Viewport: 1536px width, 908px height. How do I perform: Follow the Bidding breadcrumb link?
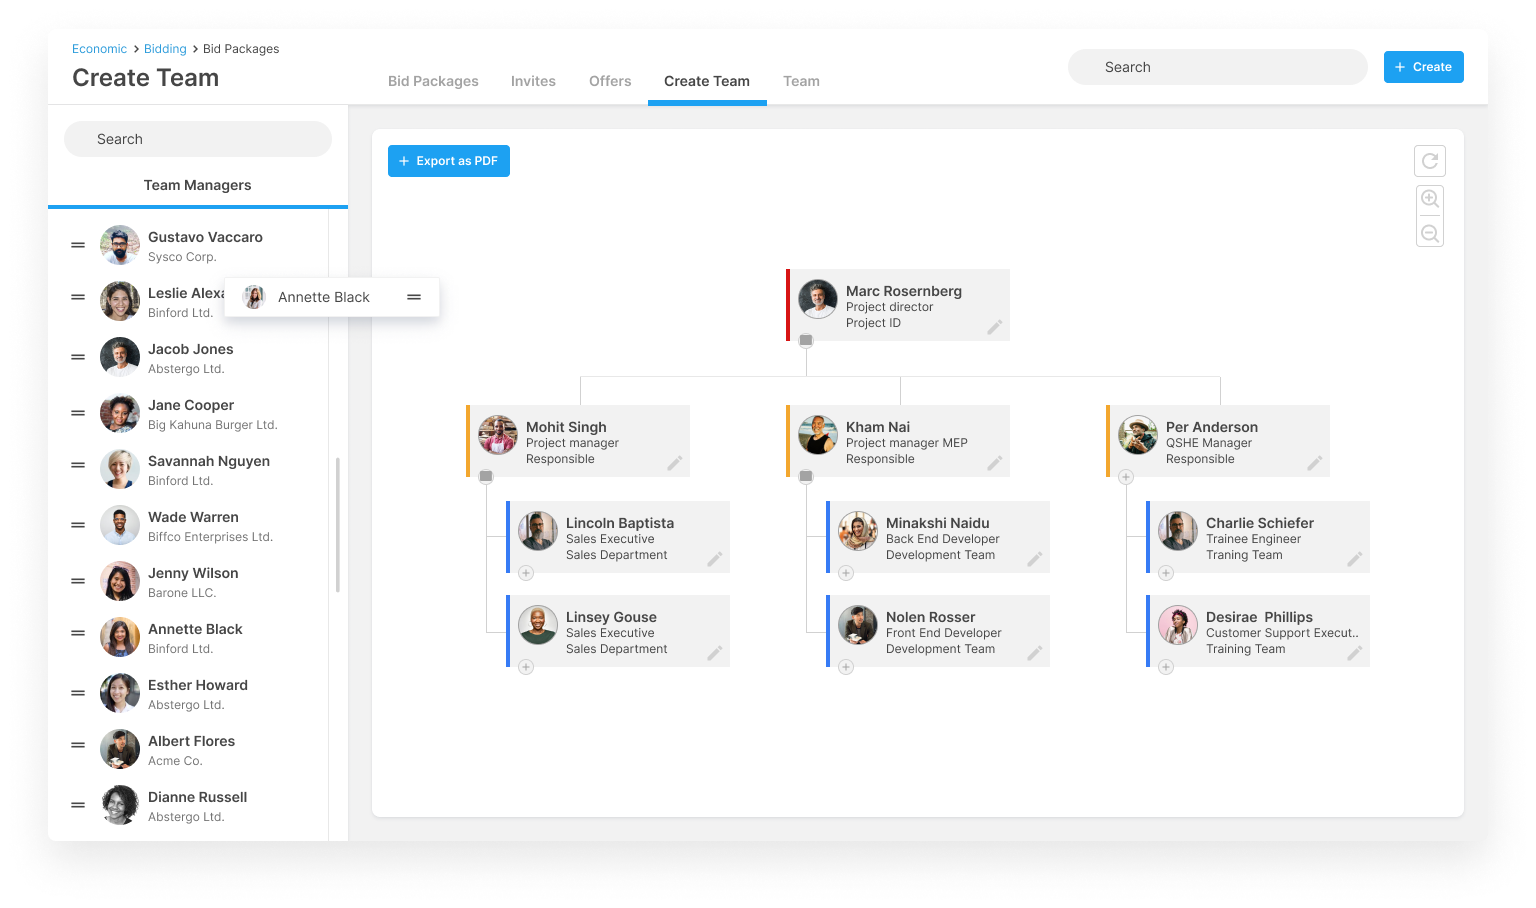pyautogui.click(x=165, y=49)
